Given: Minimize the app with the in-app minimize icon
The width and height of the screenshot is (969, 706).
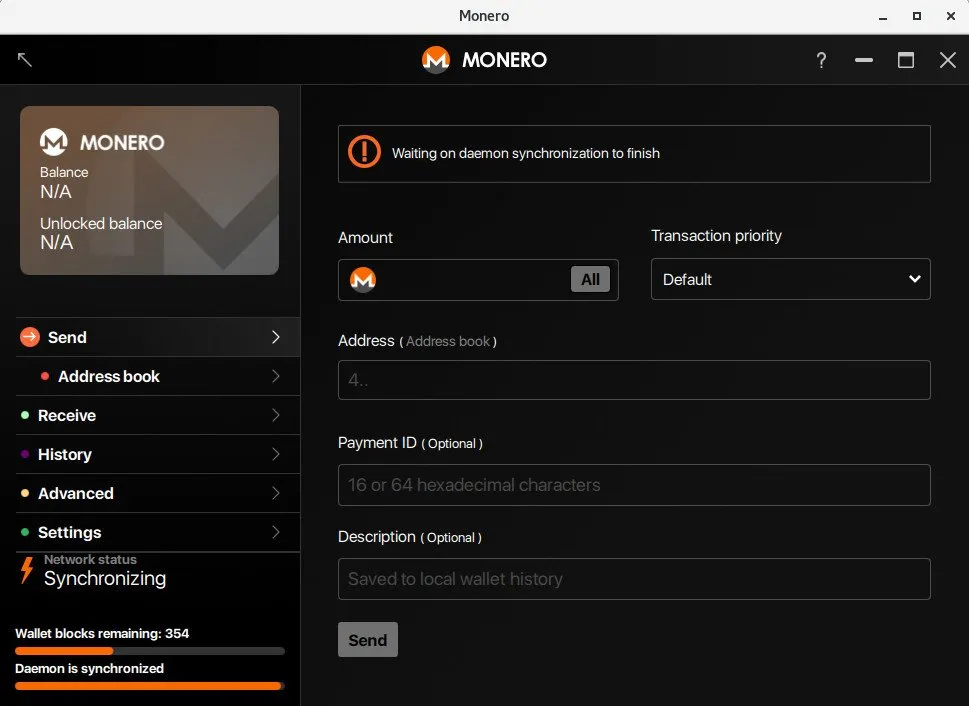Looking at the screenshot, I should point(864,60).
